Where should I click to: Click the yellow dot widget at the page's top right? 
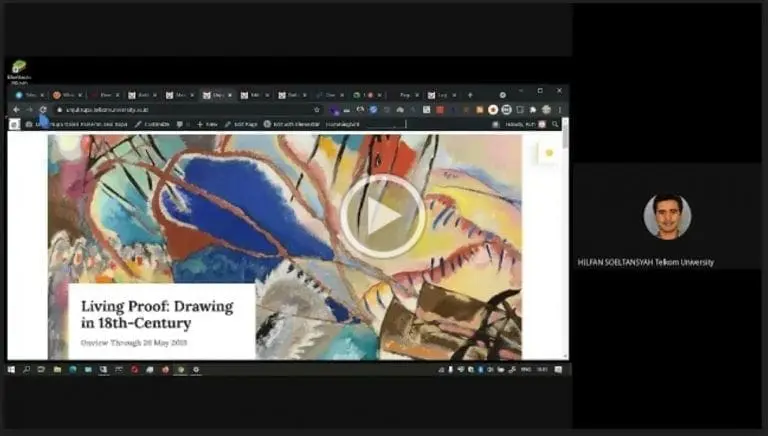click(x=549, y=153)
